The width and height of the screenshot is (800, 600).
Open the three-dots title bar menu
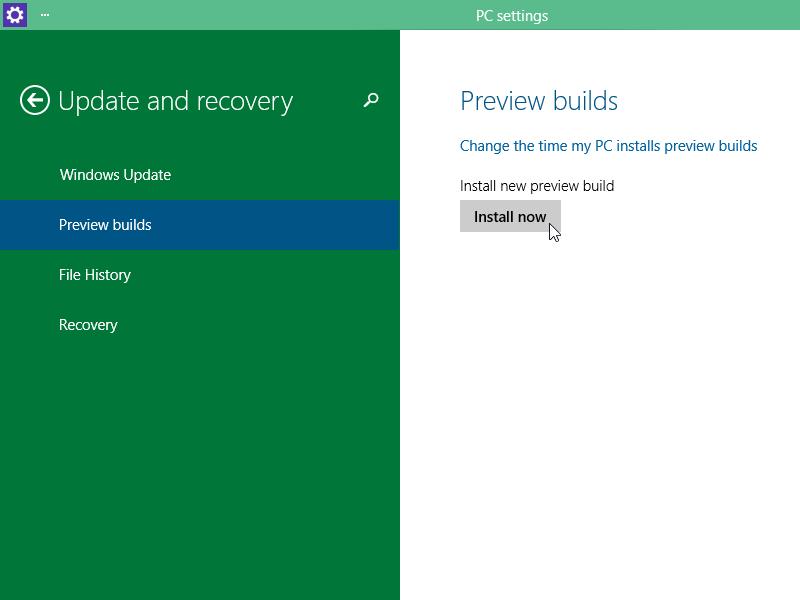coord(45,15)
